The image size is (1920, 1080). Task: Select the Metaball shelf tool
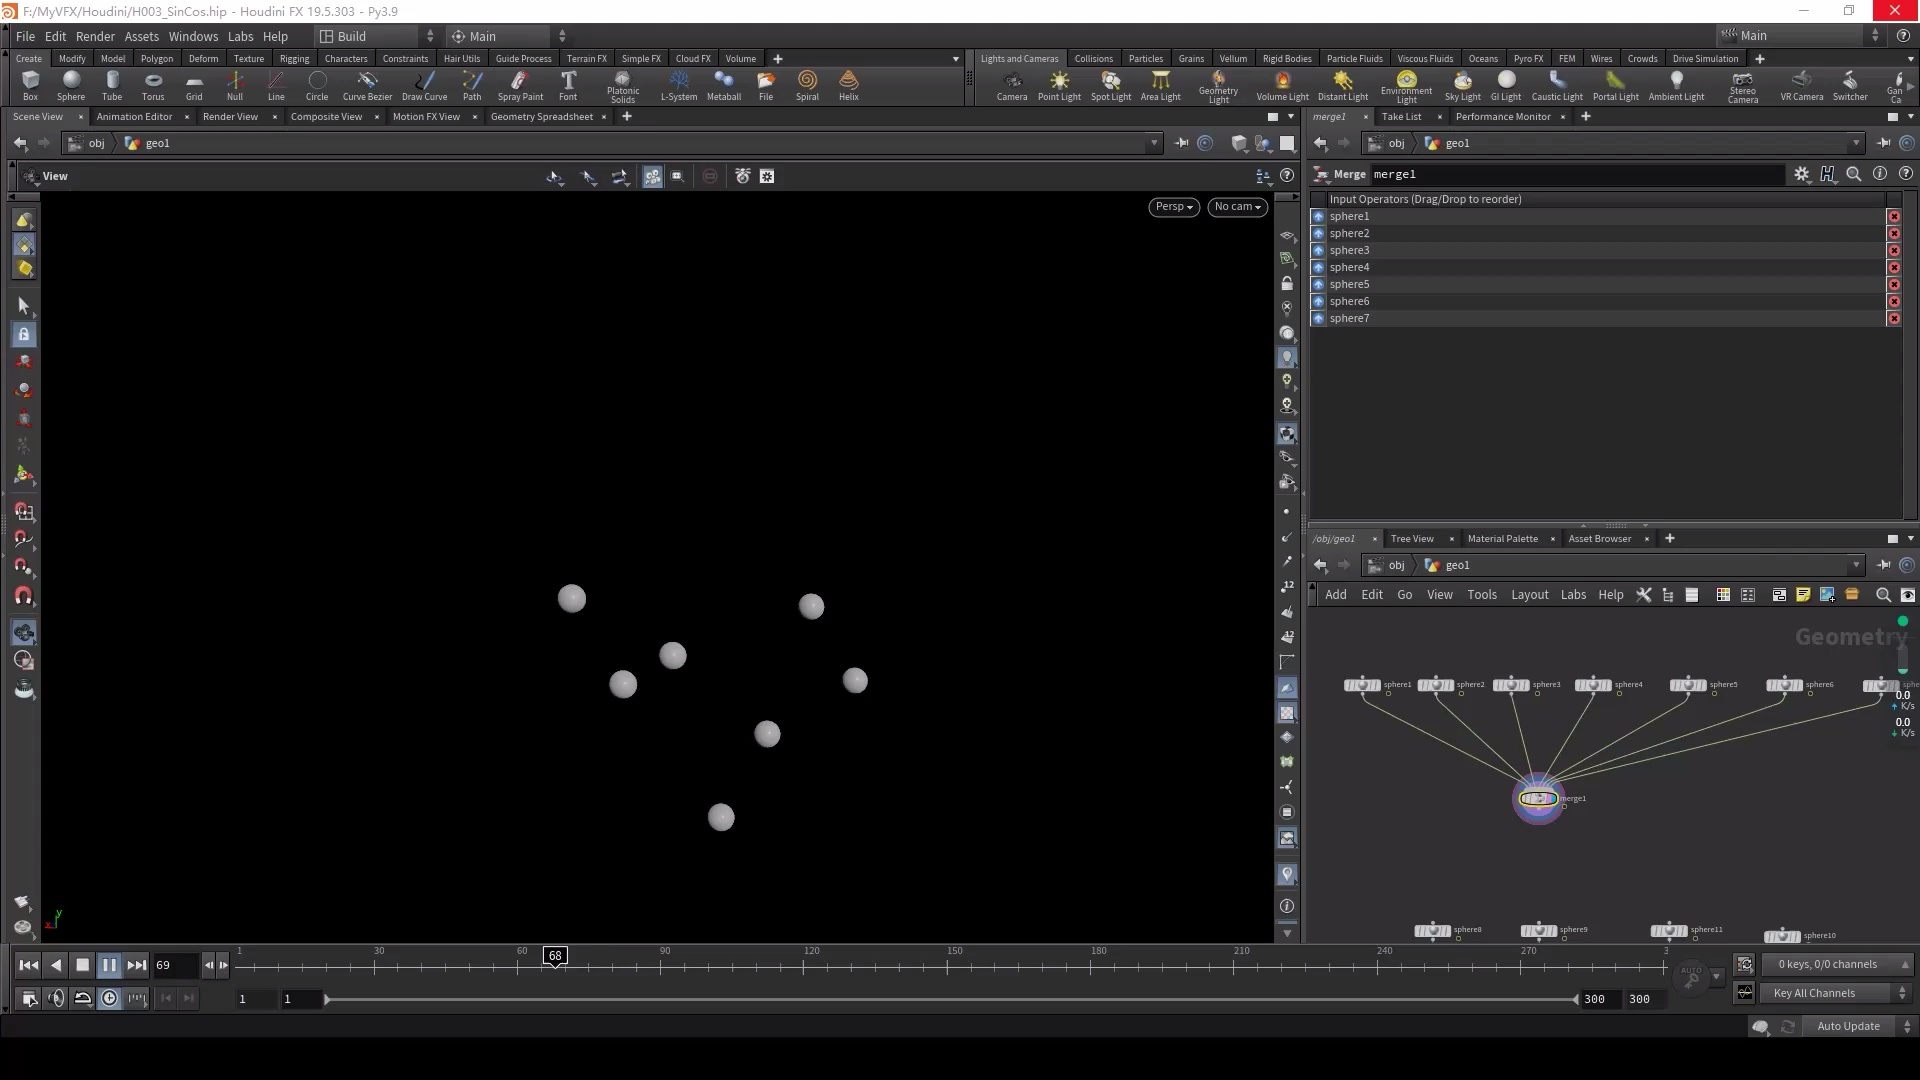coord(723,85)
